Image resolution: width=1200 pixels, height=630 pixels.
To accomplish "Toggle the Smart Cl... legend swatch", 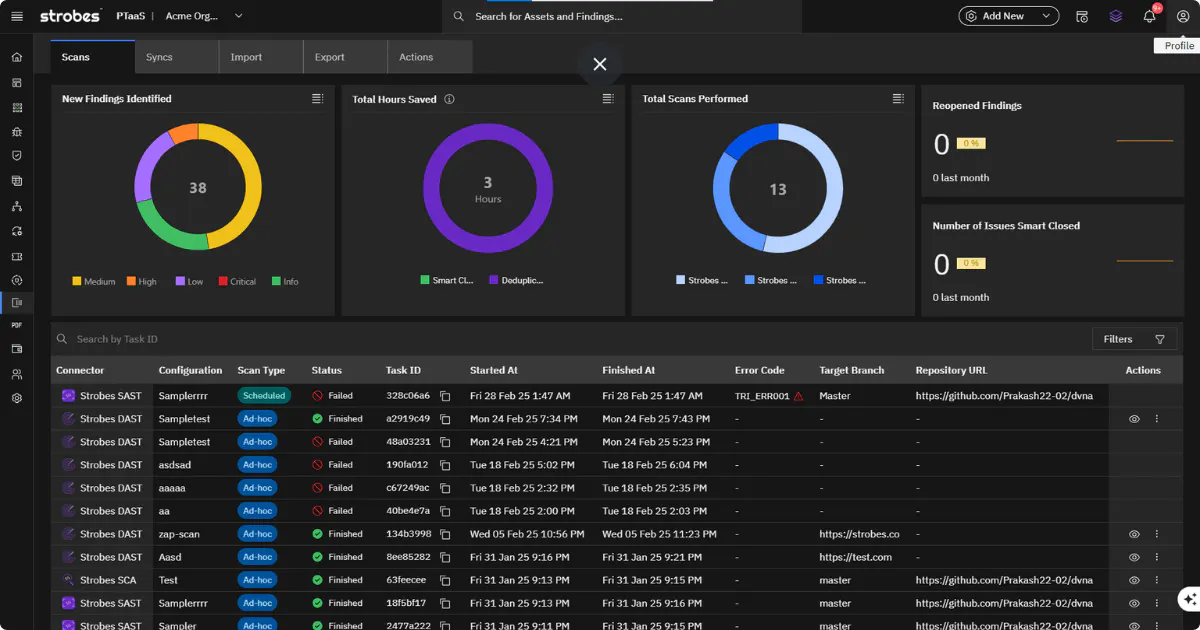I will 425,281.
